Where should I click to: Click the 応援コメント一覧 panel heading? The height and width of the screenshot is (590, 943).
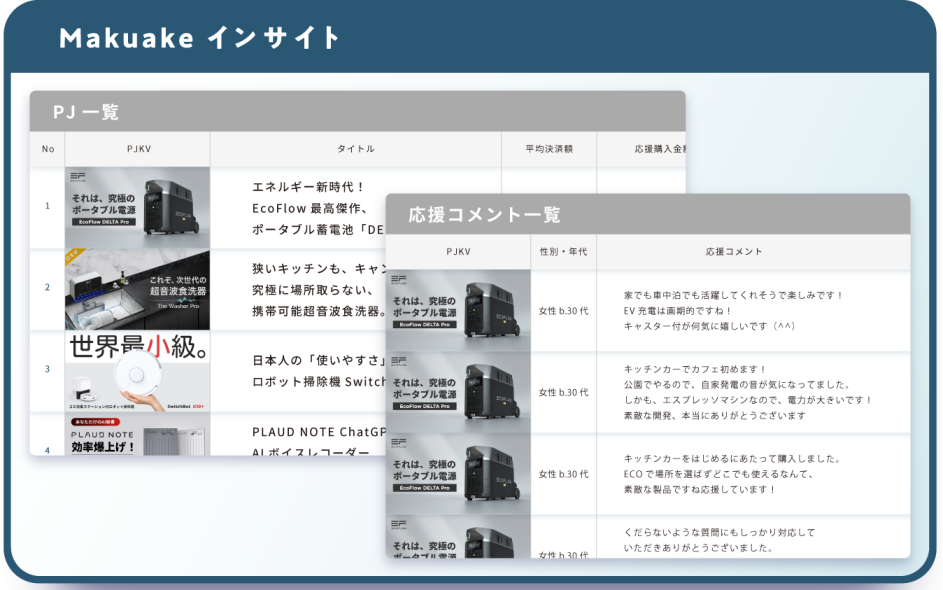484,215
